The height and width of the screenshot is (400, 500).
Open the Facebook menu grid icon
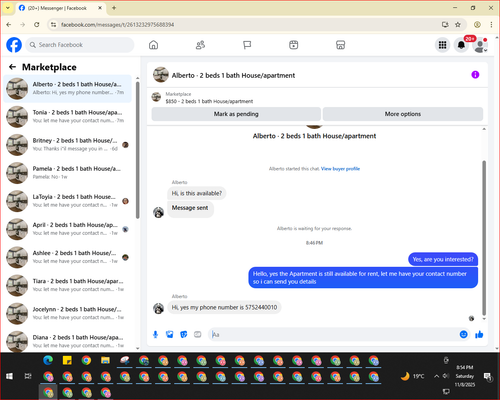coord(442,45)
